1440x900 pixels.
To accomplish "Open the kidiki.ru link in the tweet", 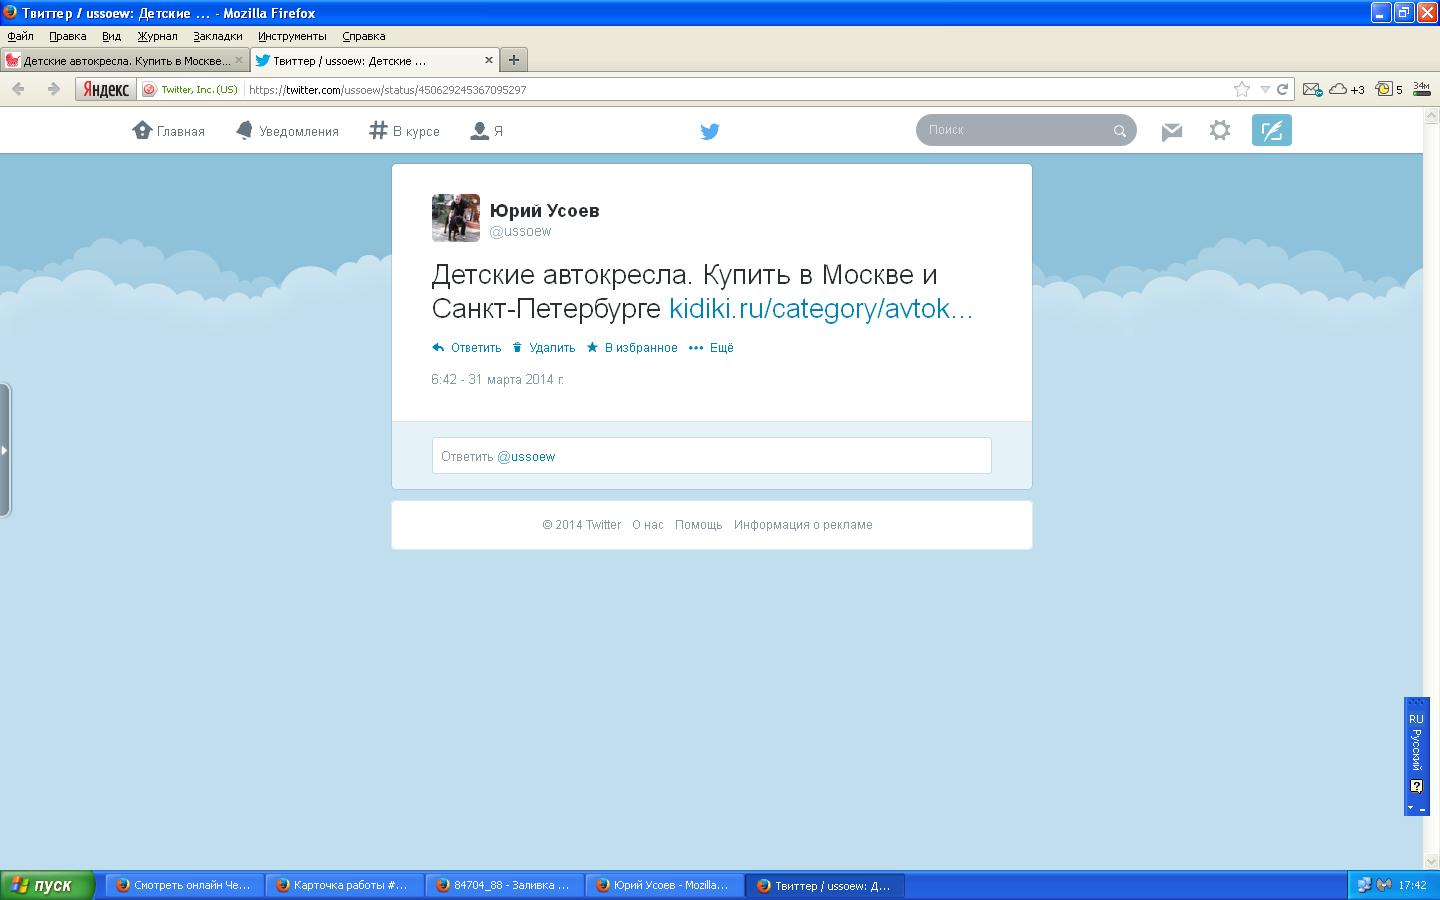I will click(x=821, y=308).
